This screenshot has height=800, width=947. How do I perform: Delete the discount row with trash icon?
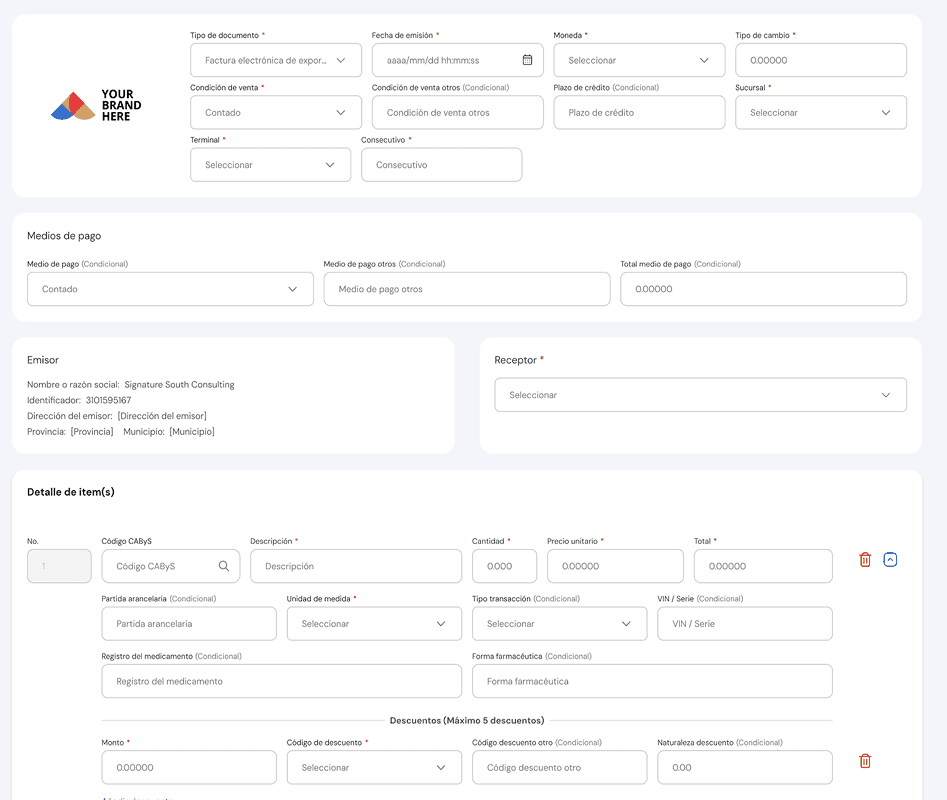click(865, 761)
